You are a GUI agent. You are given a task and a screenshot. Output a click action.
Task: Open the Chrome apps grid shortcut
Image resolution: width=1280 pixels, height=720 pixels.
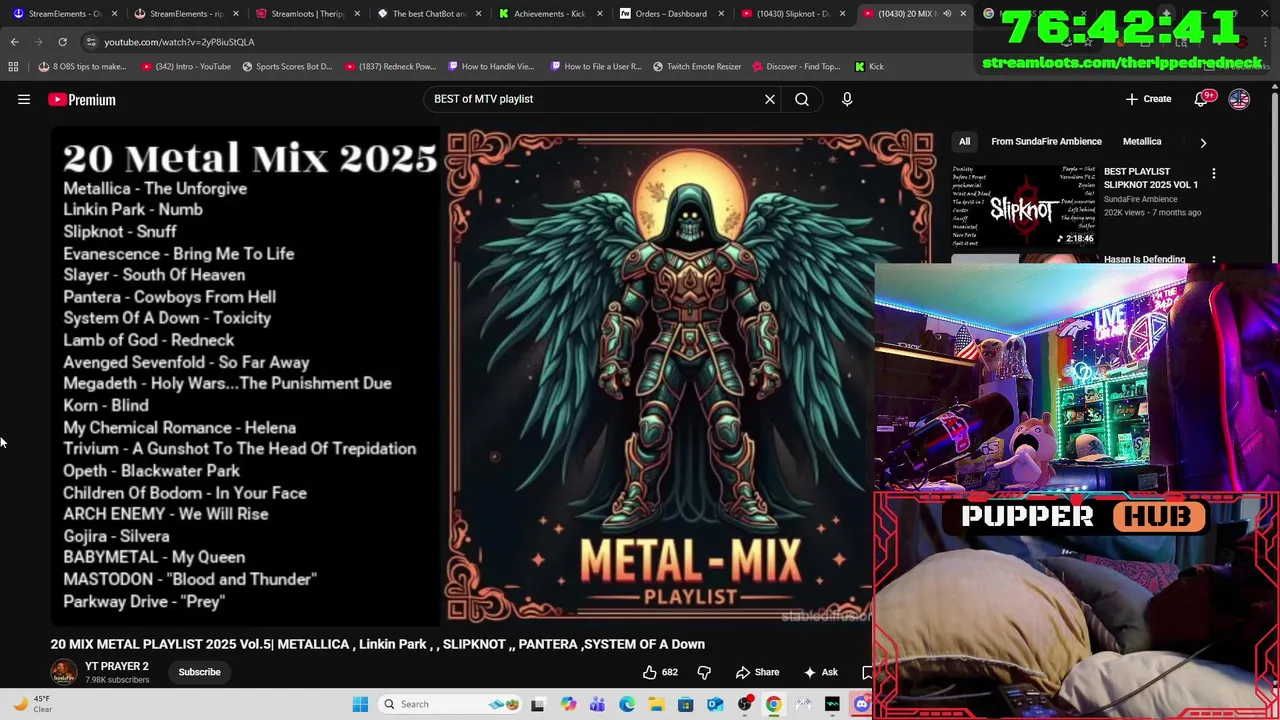[x=13, y=67]
